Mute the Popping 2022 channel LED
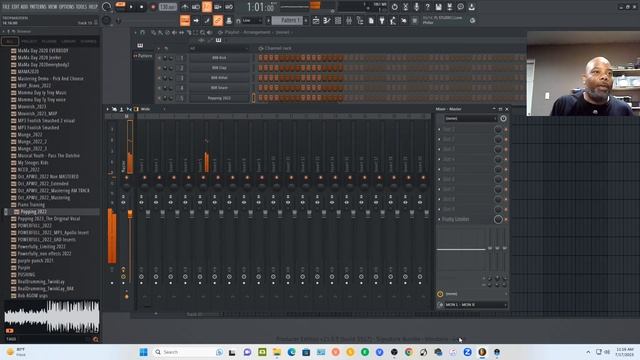640x360 pixels. click(159, 98)
